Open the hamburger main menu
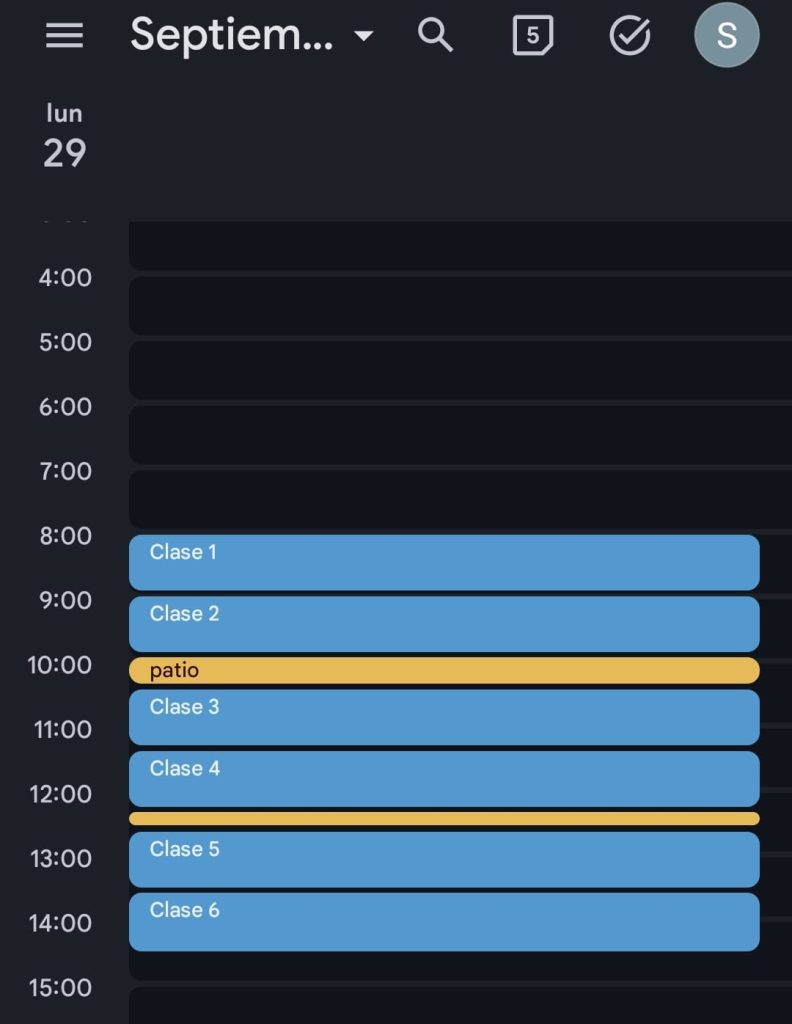The image size is (792, 1024). (x=64, y=36)
